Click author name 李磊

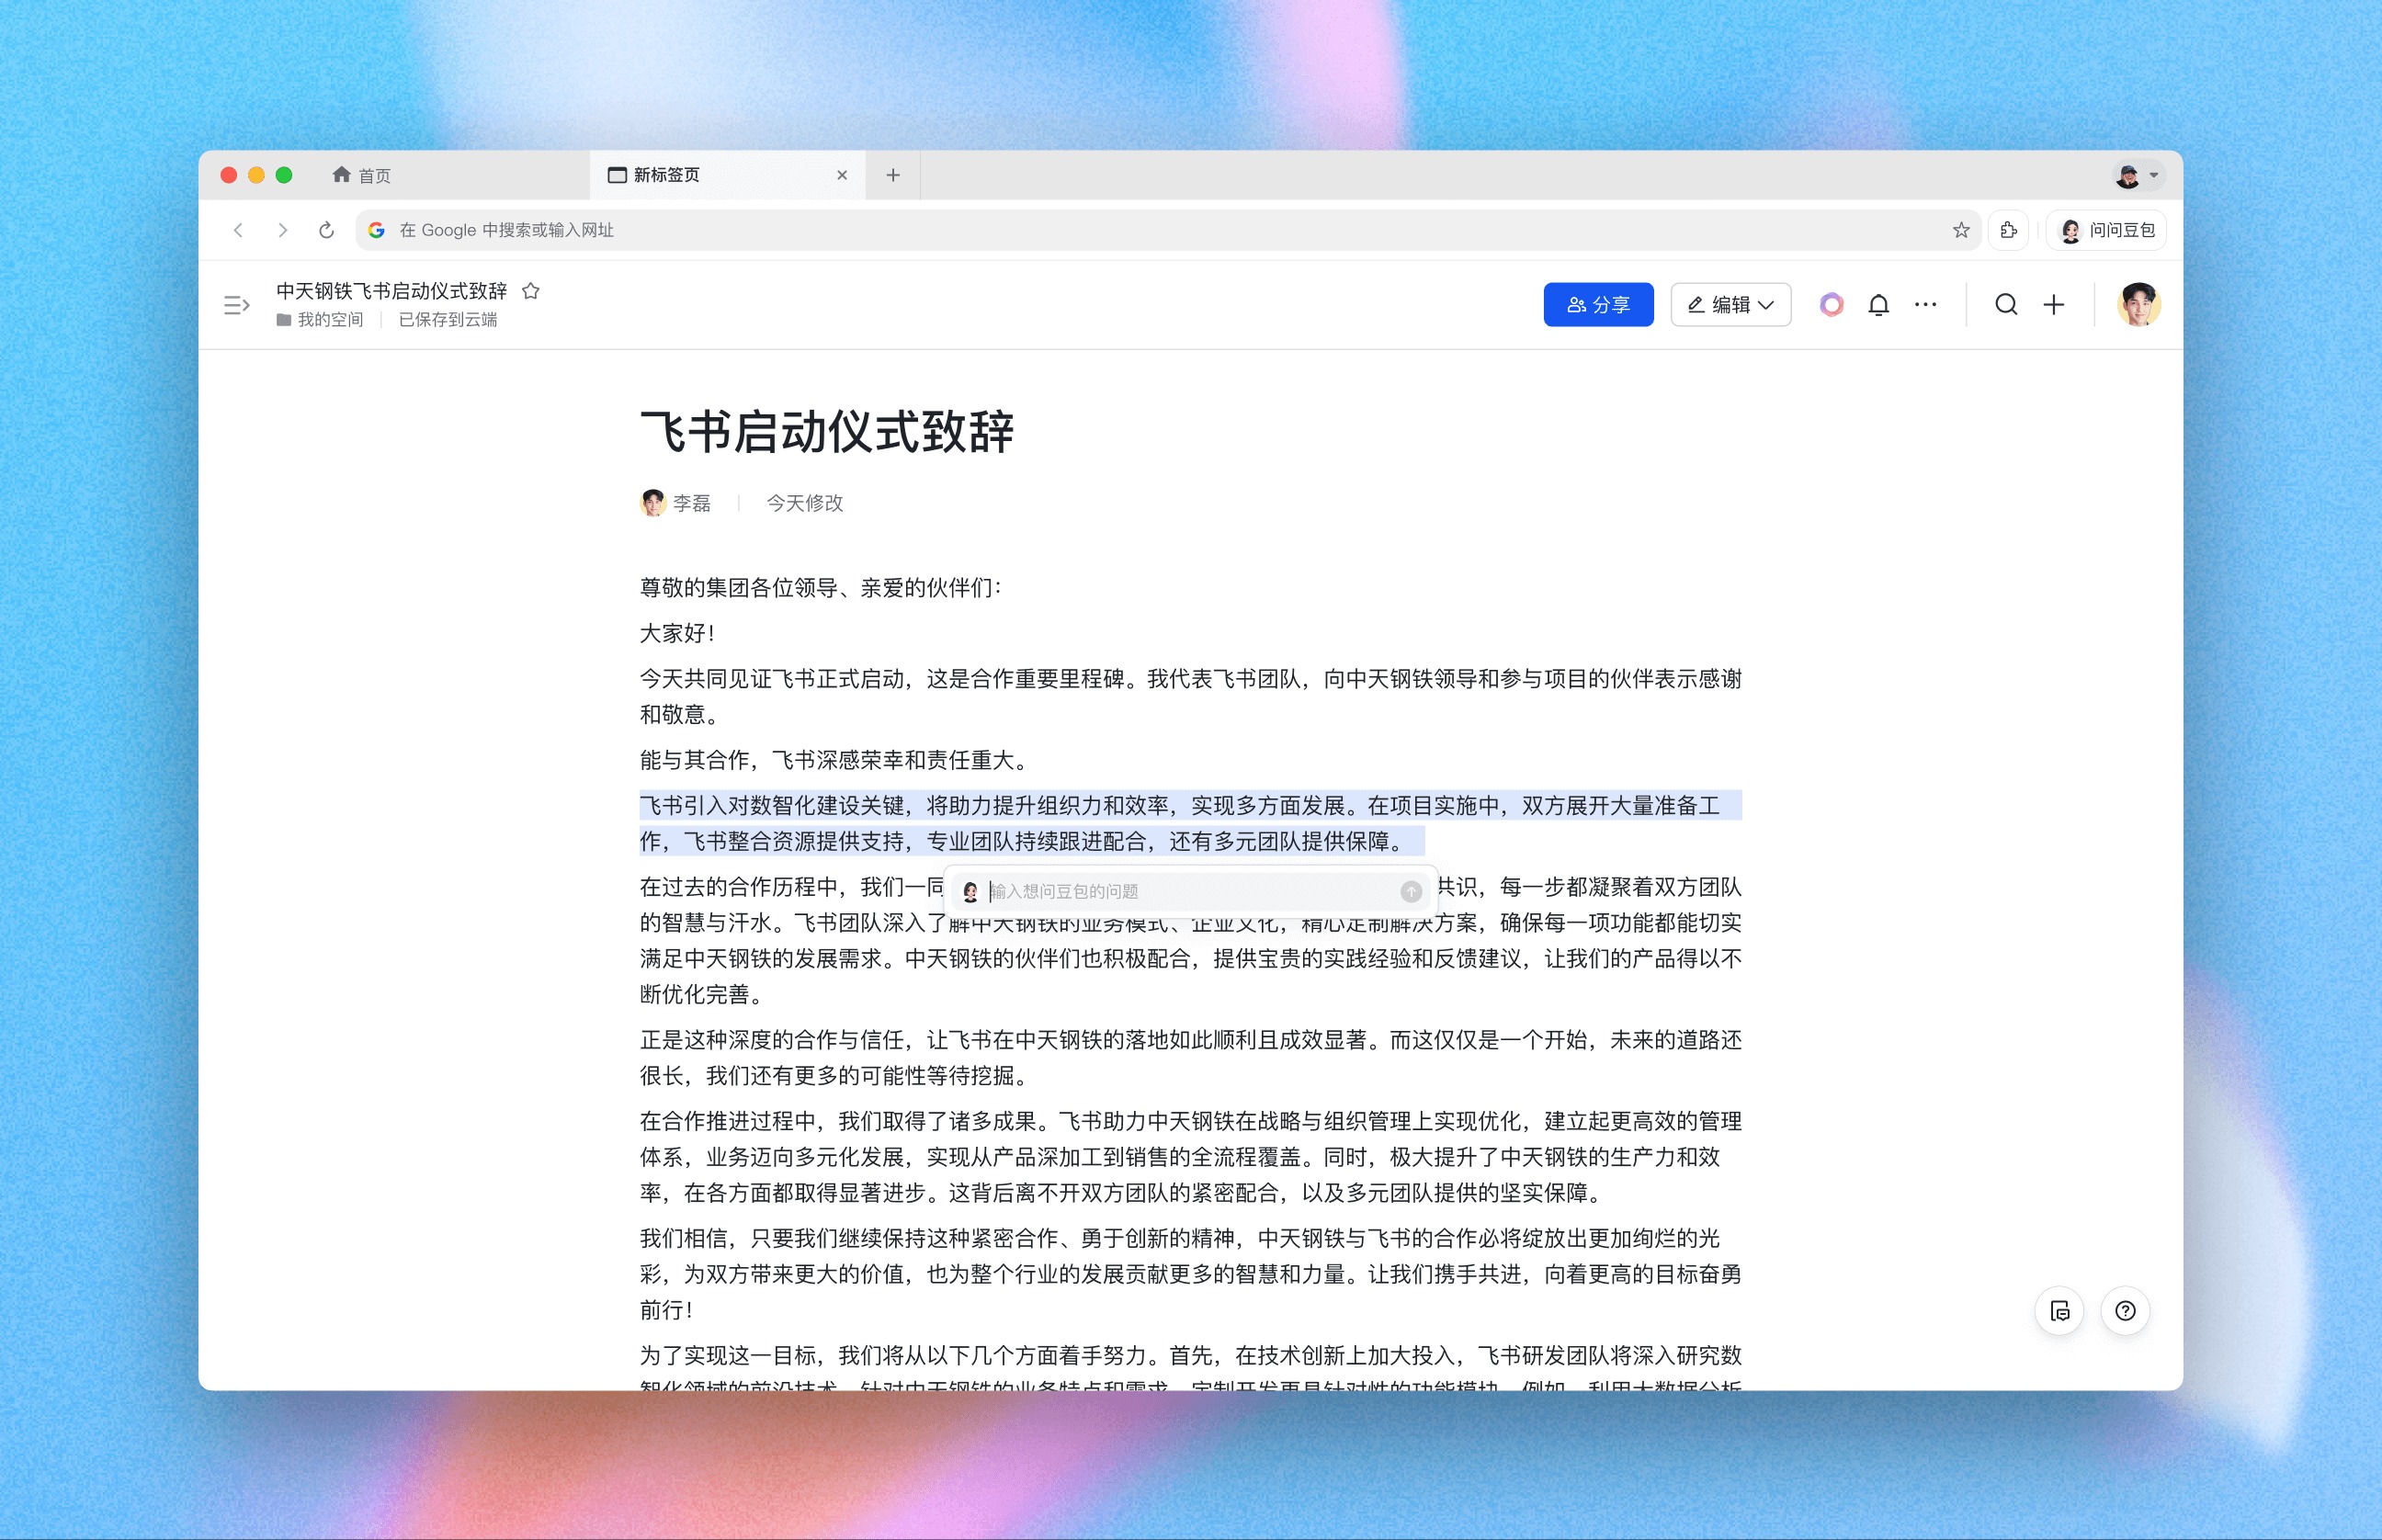[x=691, y=503]
